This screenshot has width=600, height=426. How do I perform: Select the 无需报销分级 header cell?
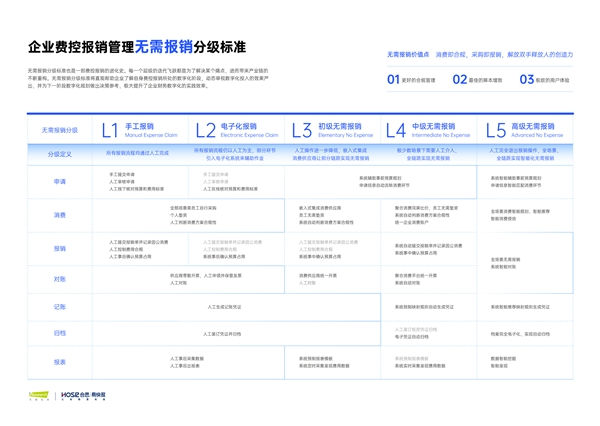[60, 130]
